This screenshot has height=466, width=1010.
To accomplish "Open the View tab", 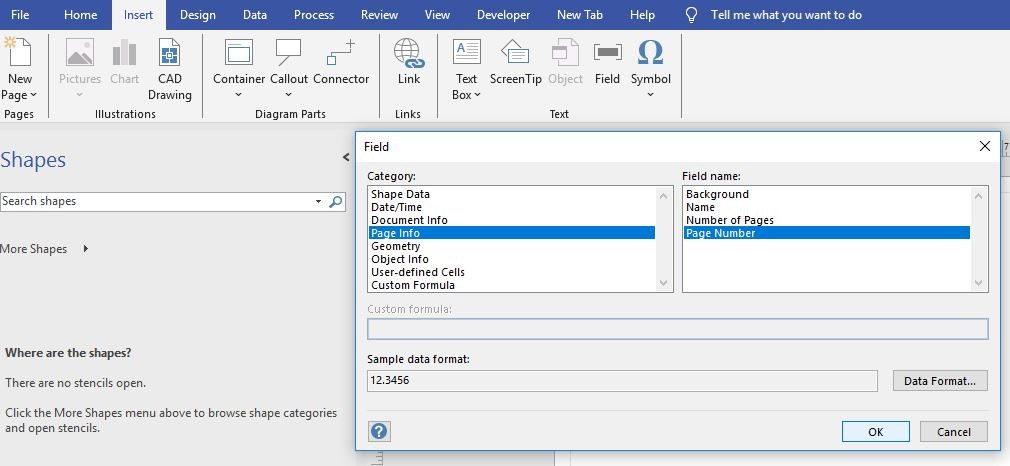I will (x=437, y=15).
